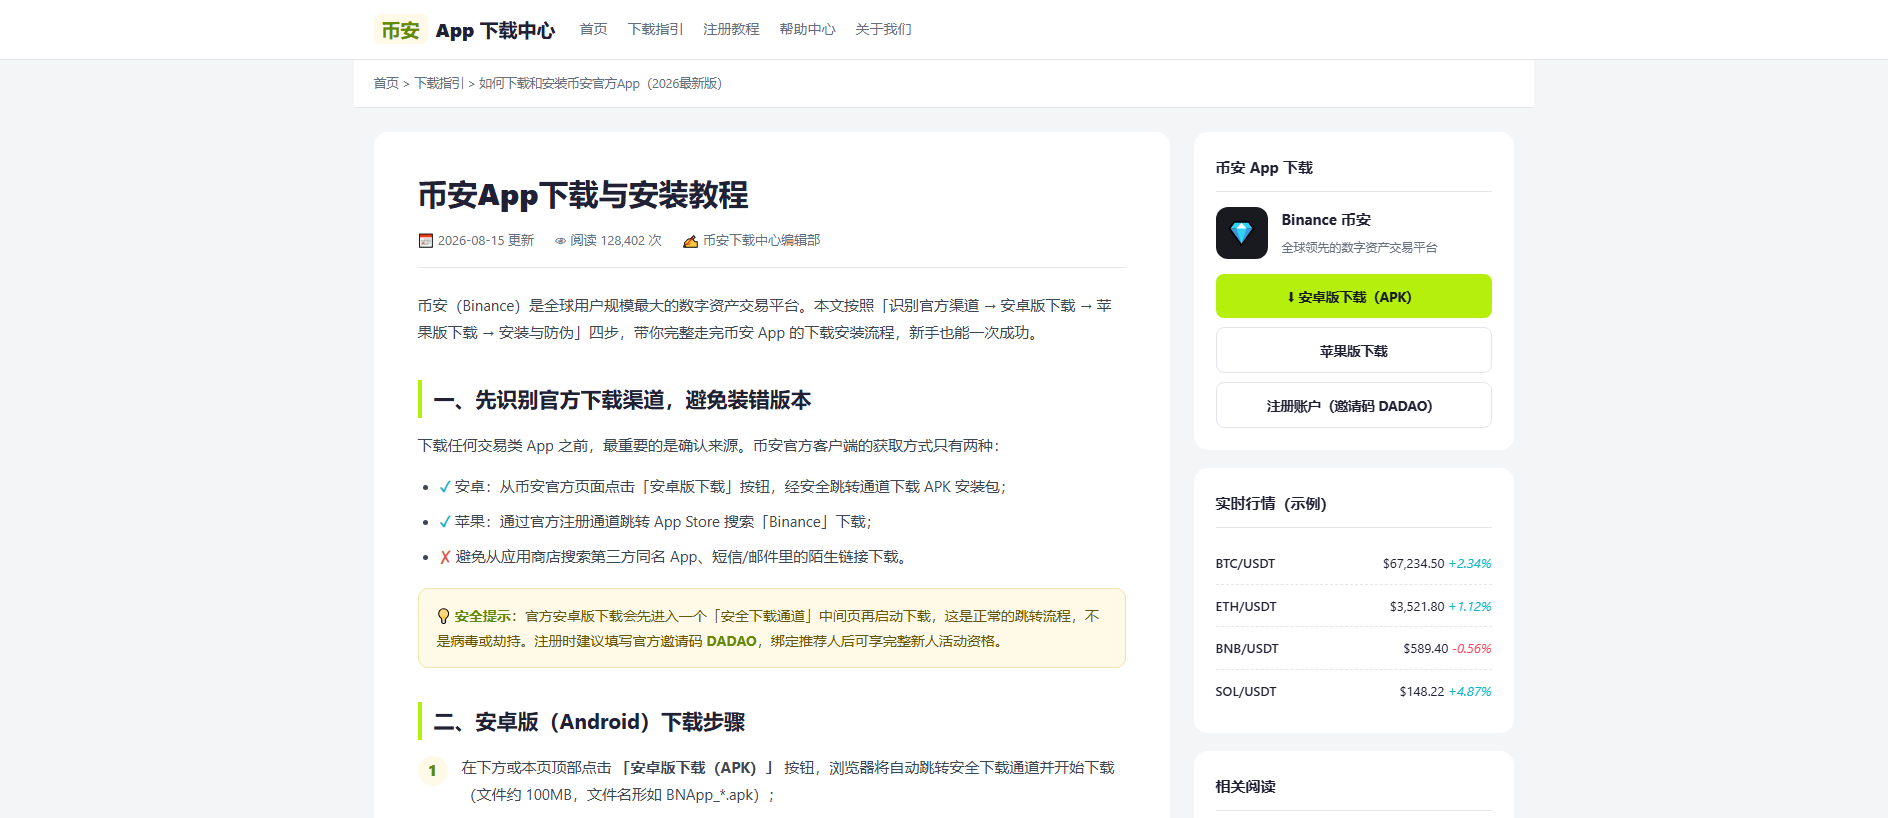Viewport: 1888px width, 818px height.
Task: Open 帮助中心 from the navigation bar
Action: pyautogui.click(x=808, y=29)
